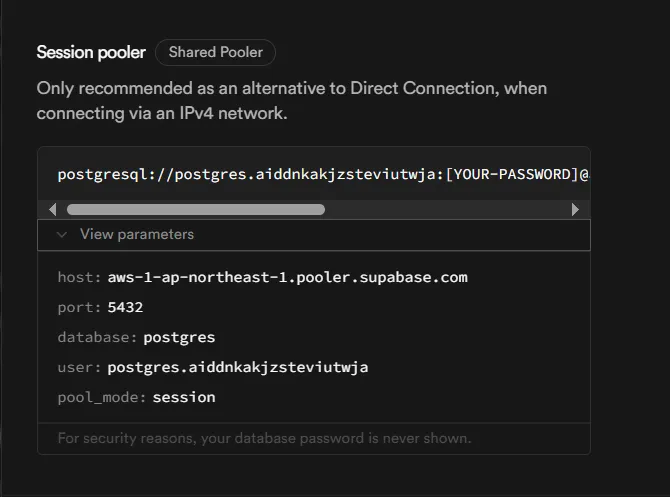Click the host: parameter label
This screenshot has height=497, width=670.
(79, 277)
